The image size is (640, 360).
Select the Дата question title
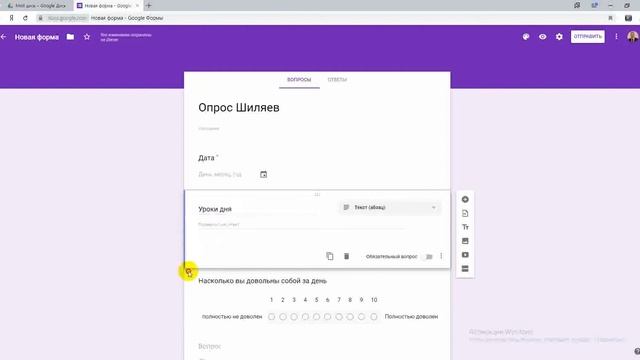pos(206,158)
